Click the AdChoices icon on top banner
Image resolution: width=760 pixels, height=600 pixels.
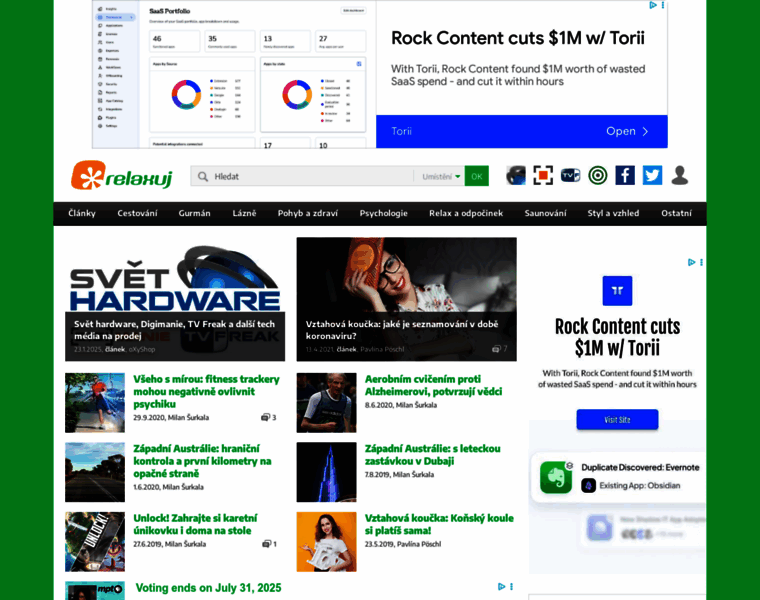pos(653,5)
